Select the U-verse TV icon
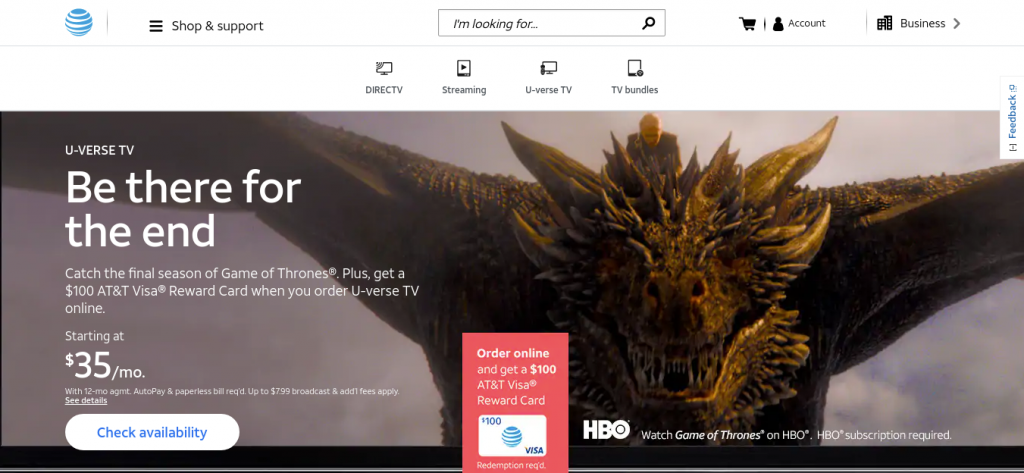The height and width of the screenshot is (473, 1024). click(x=548, y=69)
